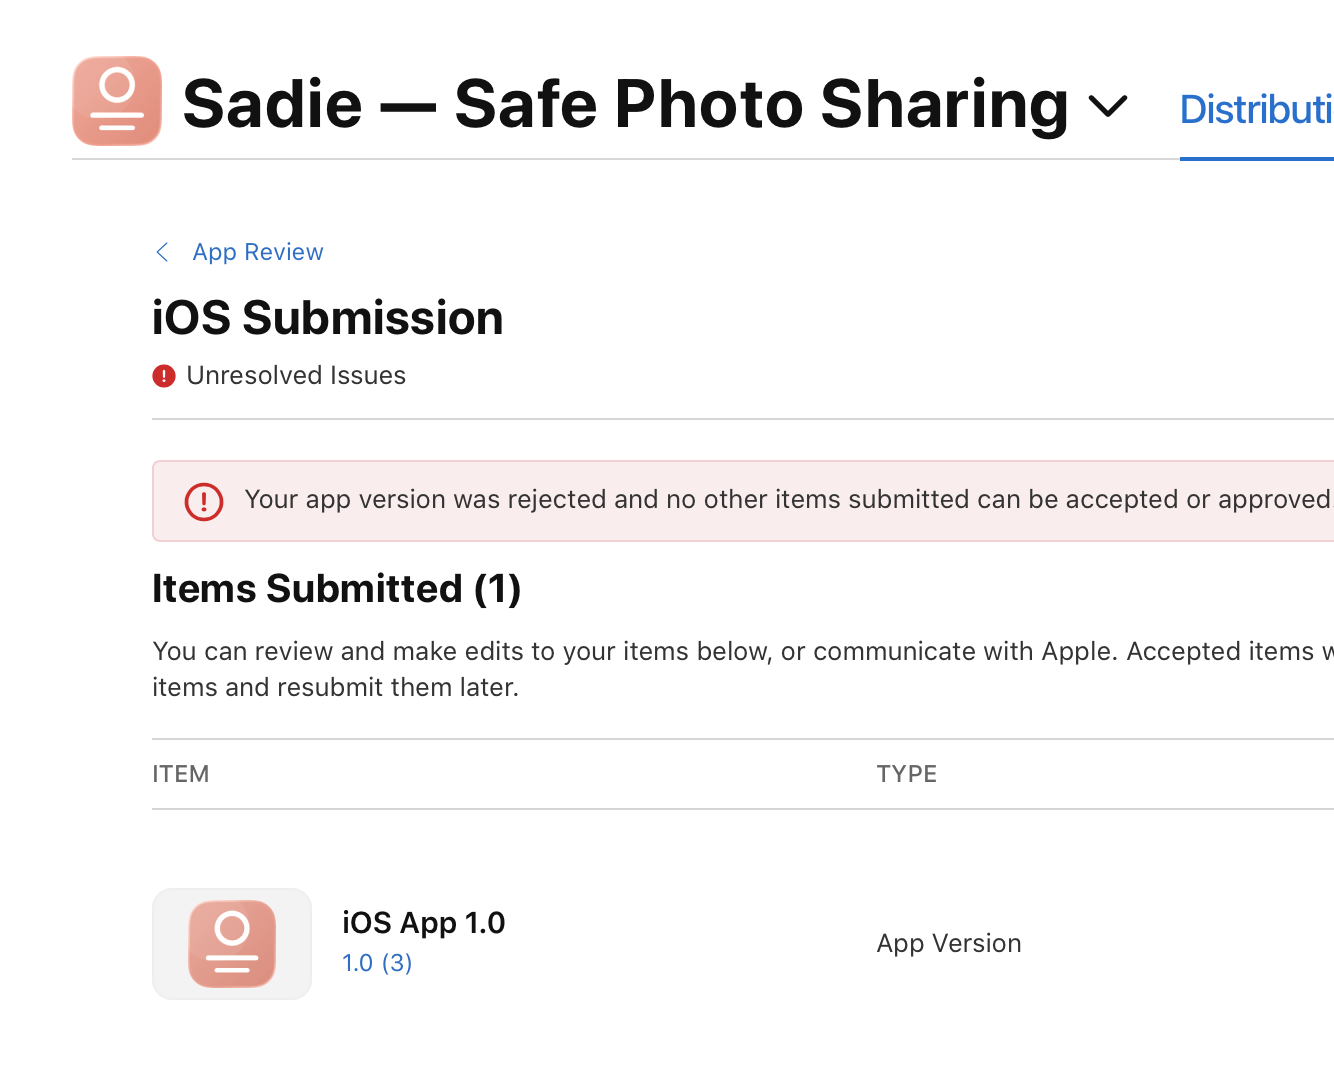Image resolution: width=1334 pixels, height=1068 pixels.
Task: Click the Sadie app icon in header
Action: (117, 101)
